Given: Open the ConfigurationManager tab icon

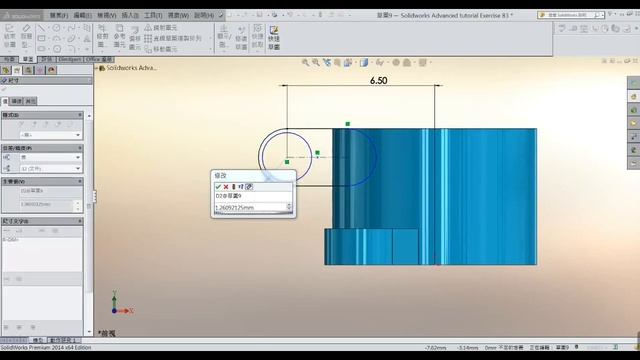Looking at the screenshot, I should pos(28,70).
